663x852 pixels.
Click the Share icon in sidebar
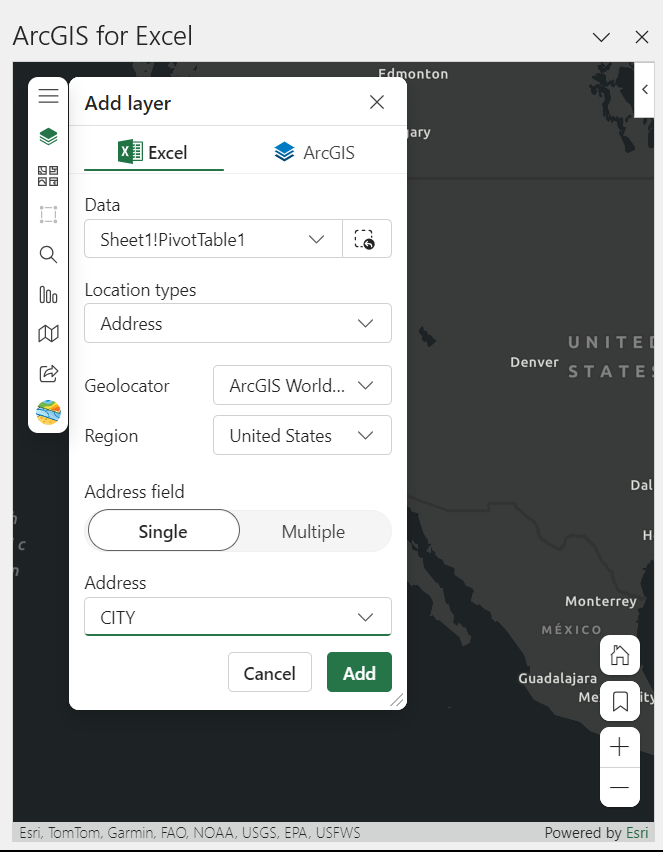(x=48, y=373)
